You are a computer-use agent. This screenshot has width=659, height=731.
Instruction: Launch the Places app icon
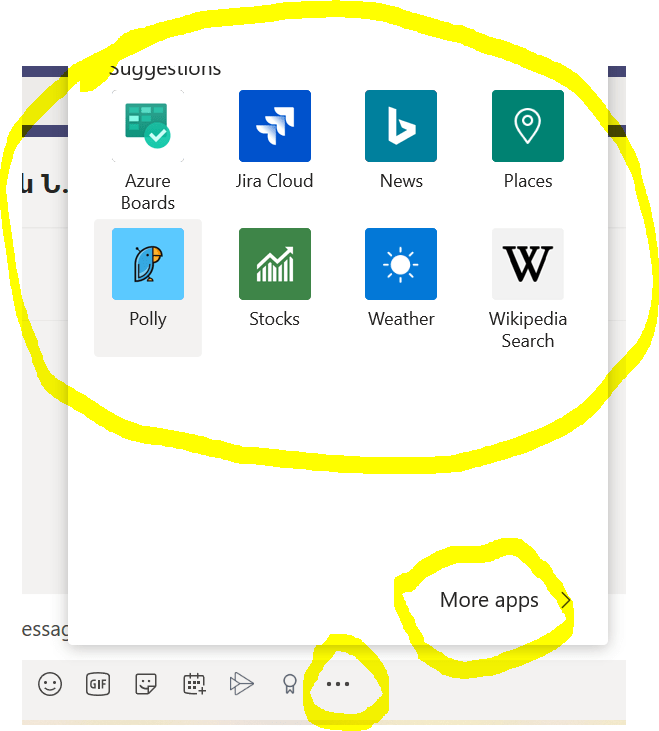point(527,126)
